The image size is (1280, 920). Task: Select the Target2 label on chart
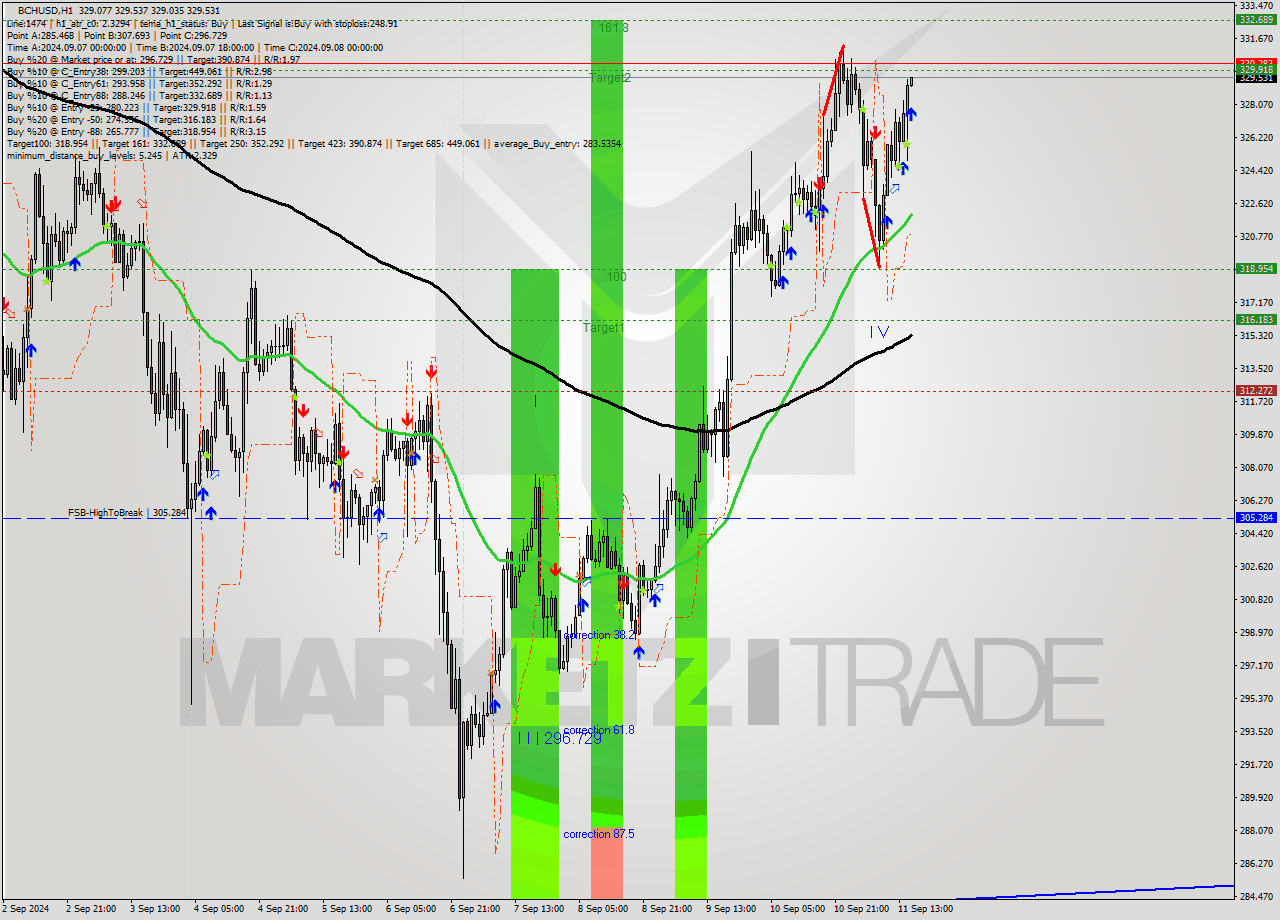click(x=609, y=77)
